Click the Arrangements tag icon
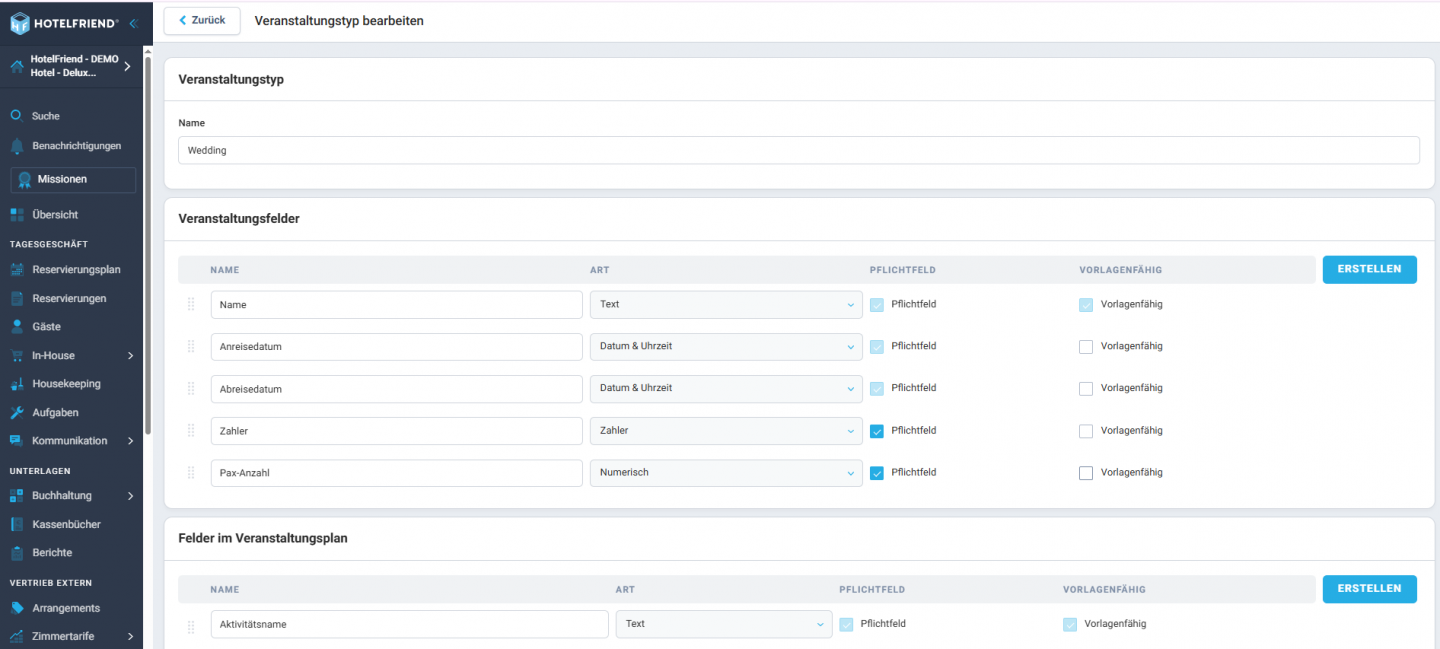The width and height of the screenshot is (1440, 649). coord(16,608)
